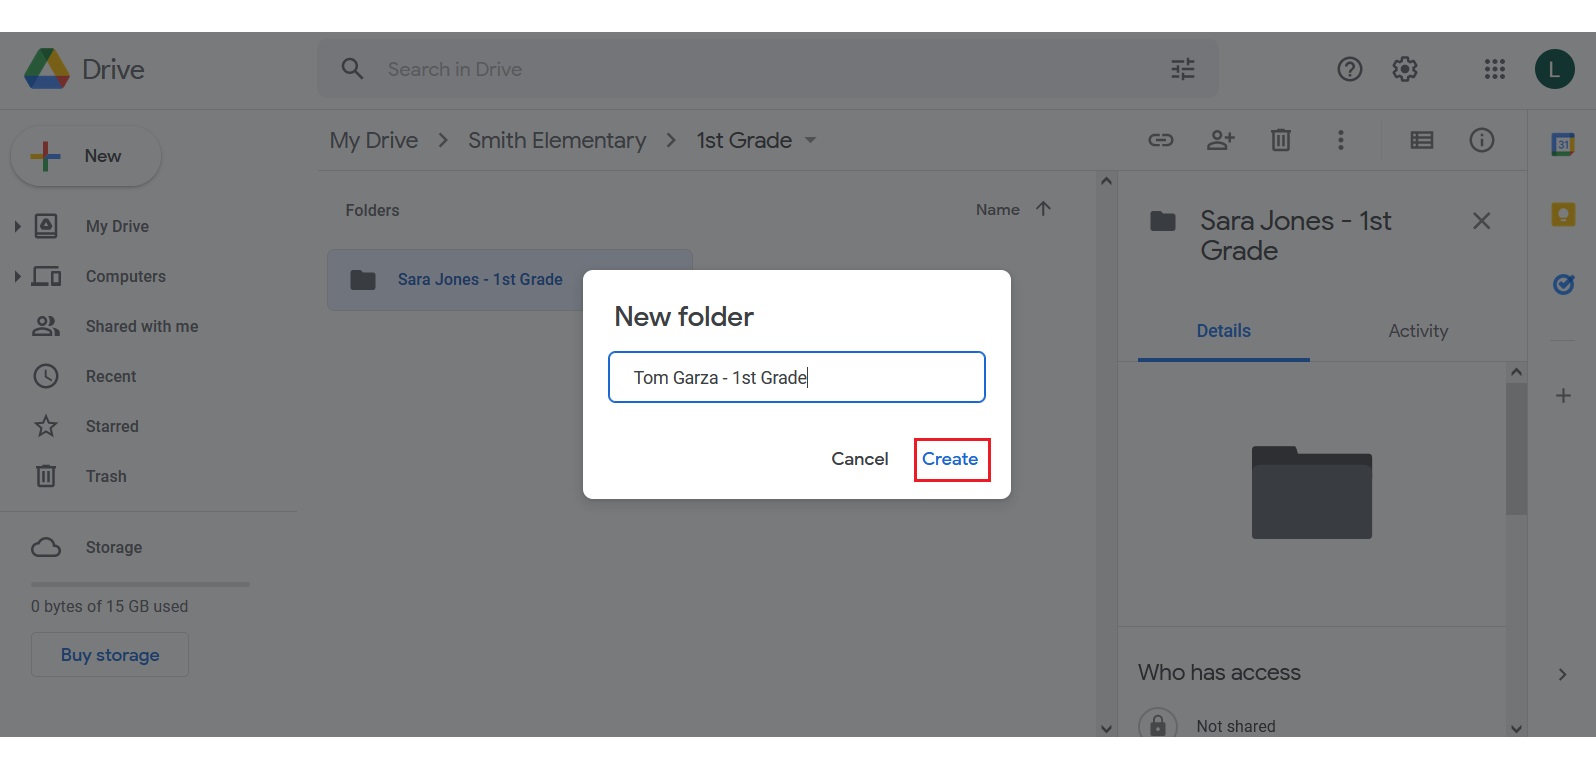Open the Settings gear icon
Image resolution: width=1596 pixels, height=766 pixels.
coord(1405,69)
